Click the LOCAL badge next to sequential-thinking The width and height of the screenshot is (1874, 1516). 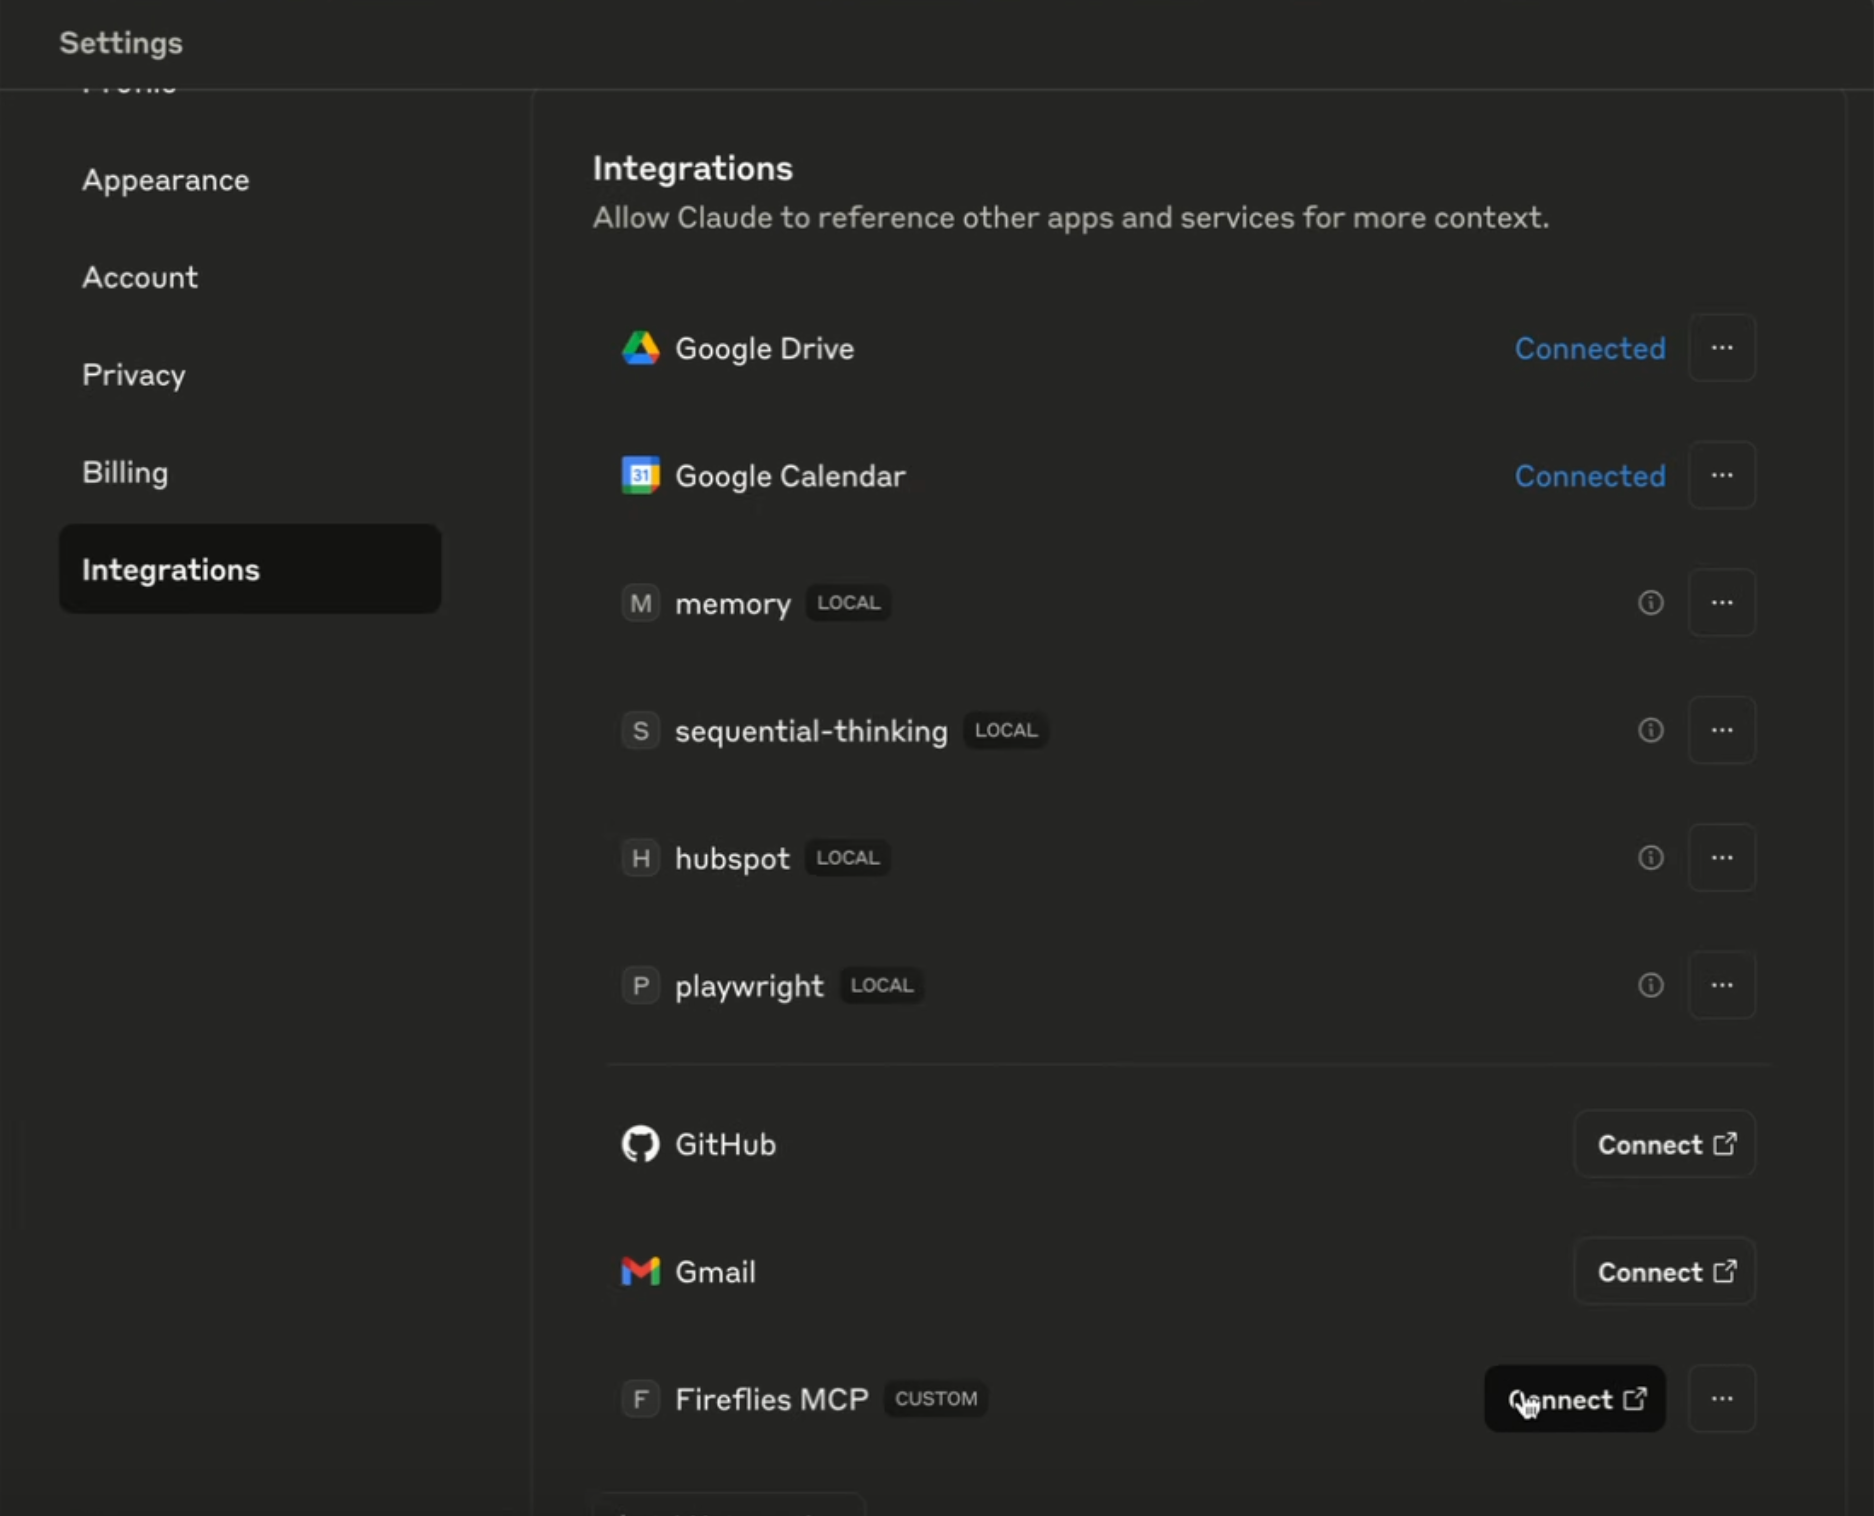click(1006, 730)
